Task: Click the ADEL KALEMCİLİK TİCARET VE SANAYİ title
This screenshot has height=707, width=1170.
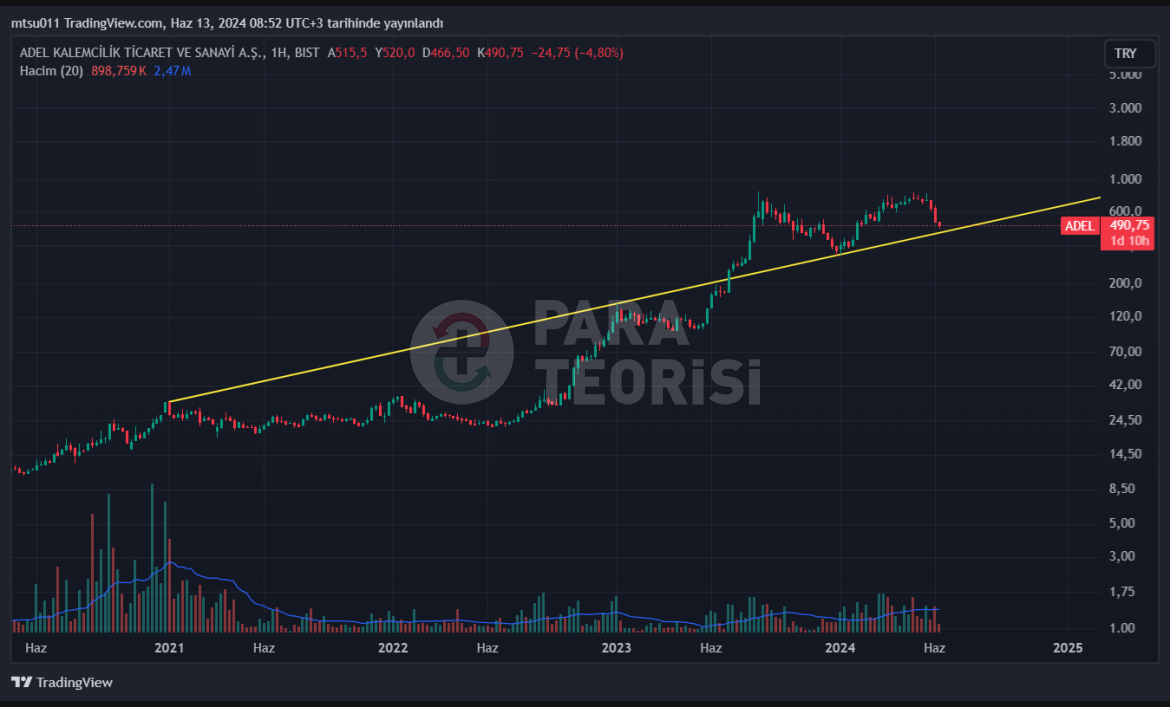Action: coord(141,52)
